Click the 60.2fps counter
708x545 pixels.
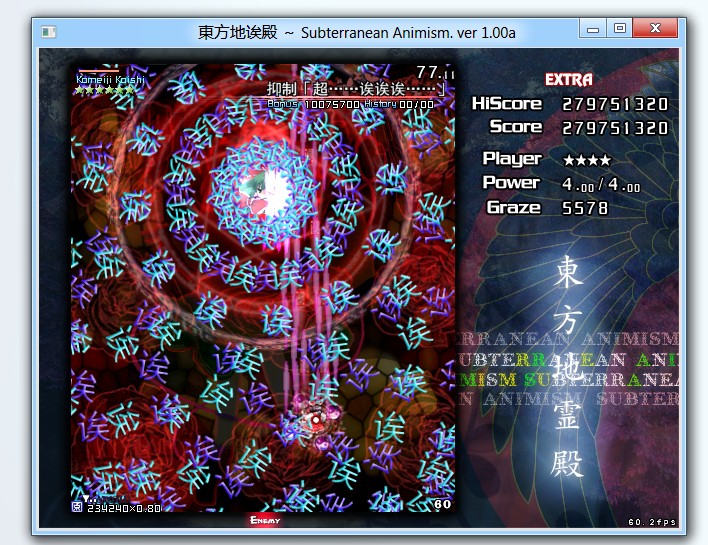point(649,522)
